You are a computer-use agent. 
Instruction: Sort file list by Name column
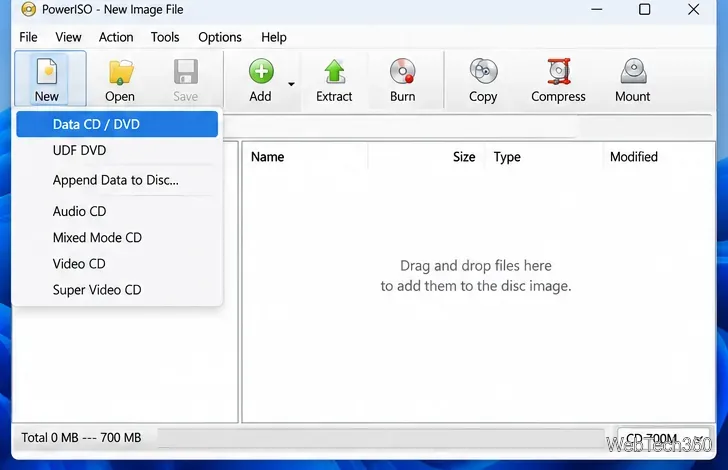(x=306, y=157)
